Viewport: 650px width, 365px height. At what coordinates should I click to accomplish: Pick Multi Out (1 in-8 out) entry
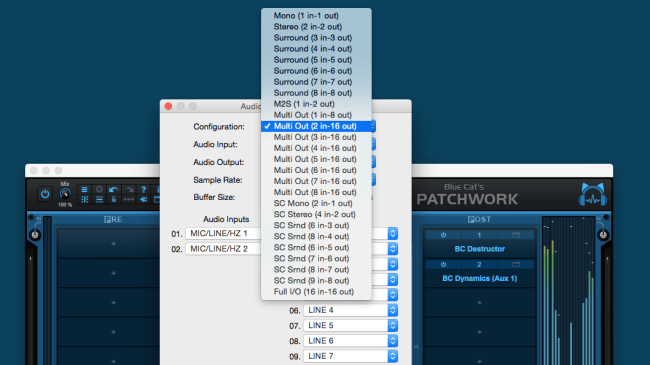316,115
